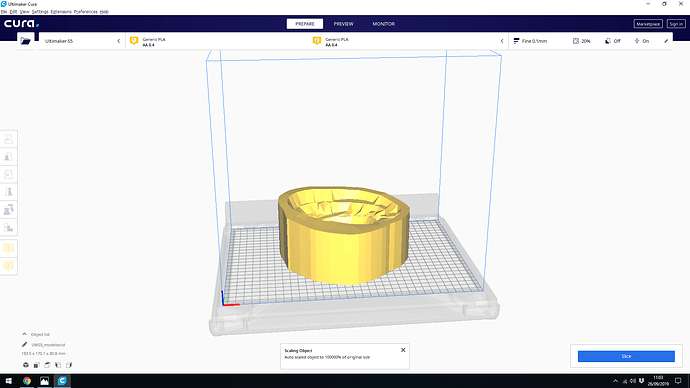Expand the Ultimaker S5 printer selector
The height and width of the screenshot is (388, 690).
coord(82,41)
